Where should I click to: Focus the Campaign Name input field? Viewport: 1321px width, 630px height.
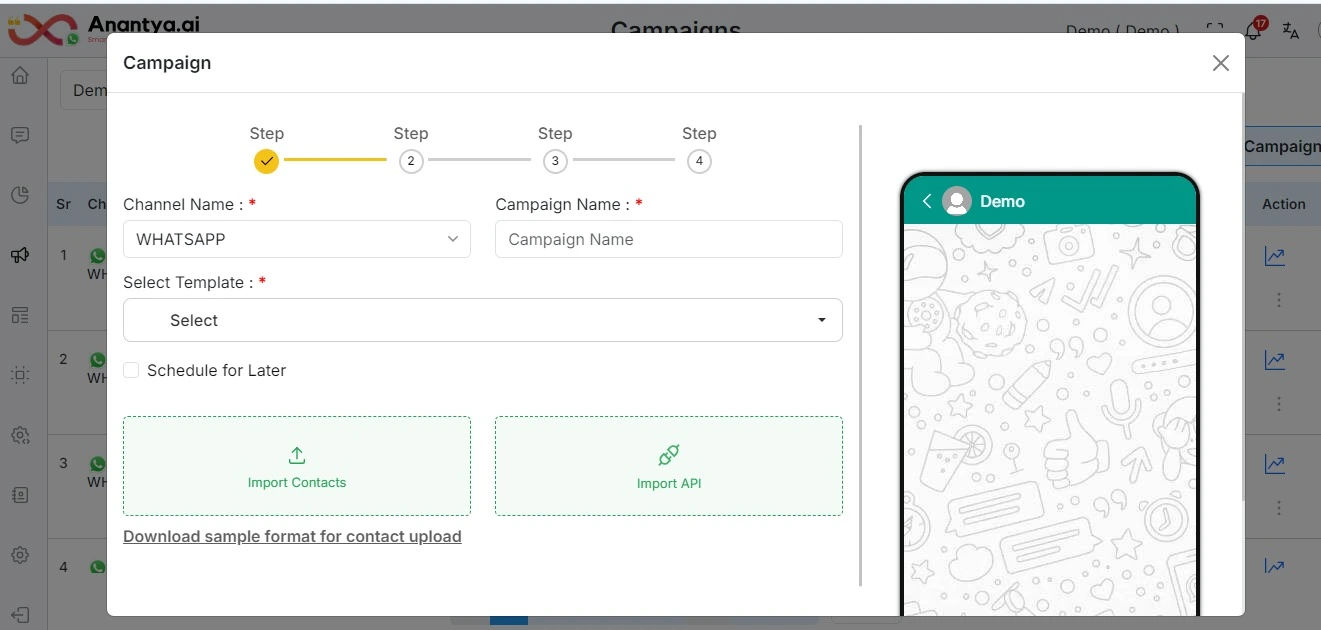coord(669,239)
